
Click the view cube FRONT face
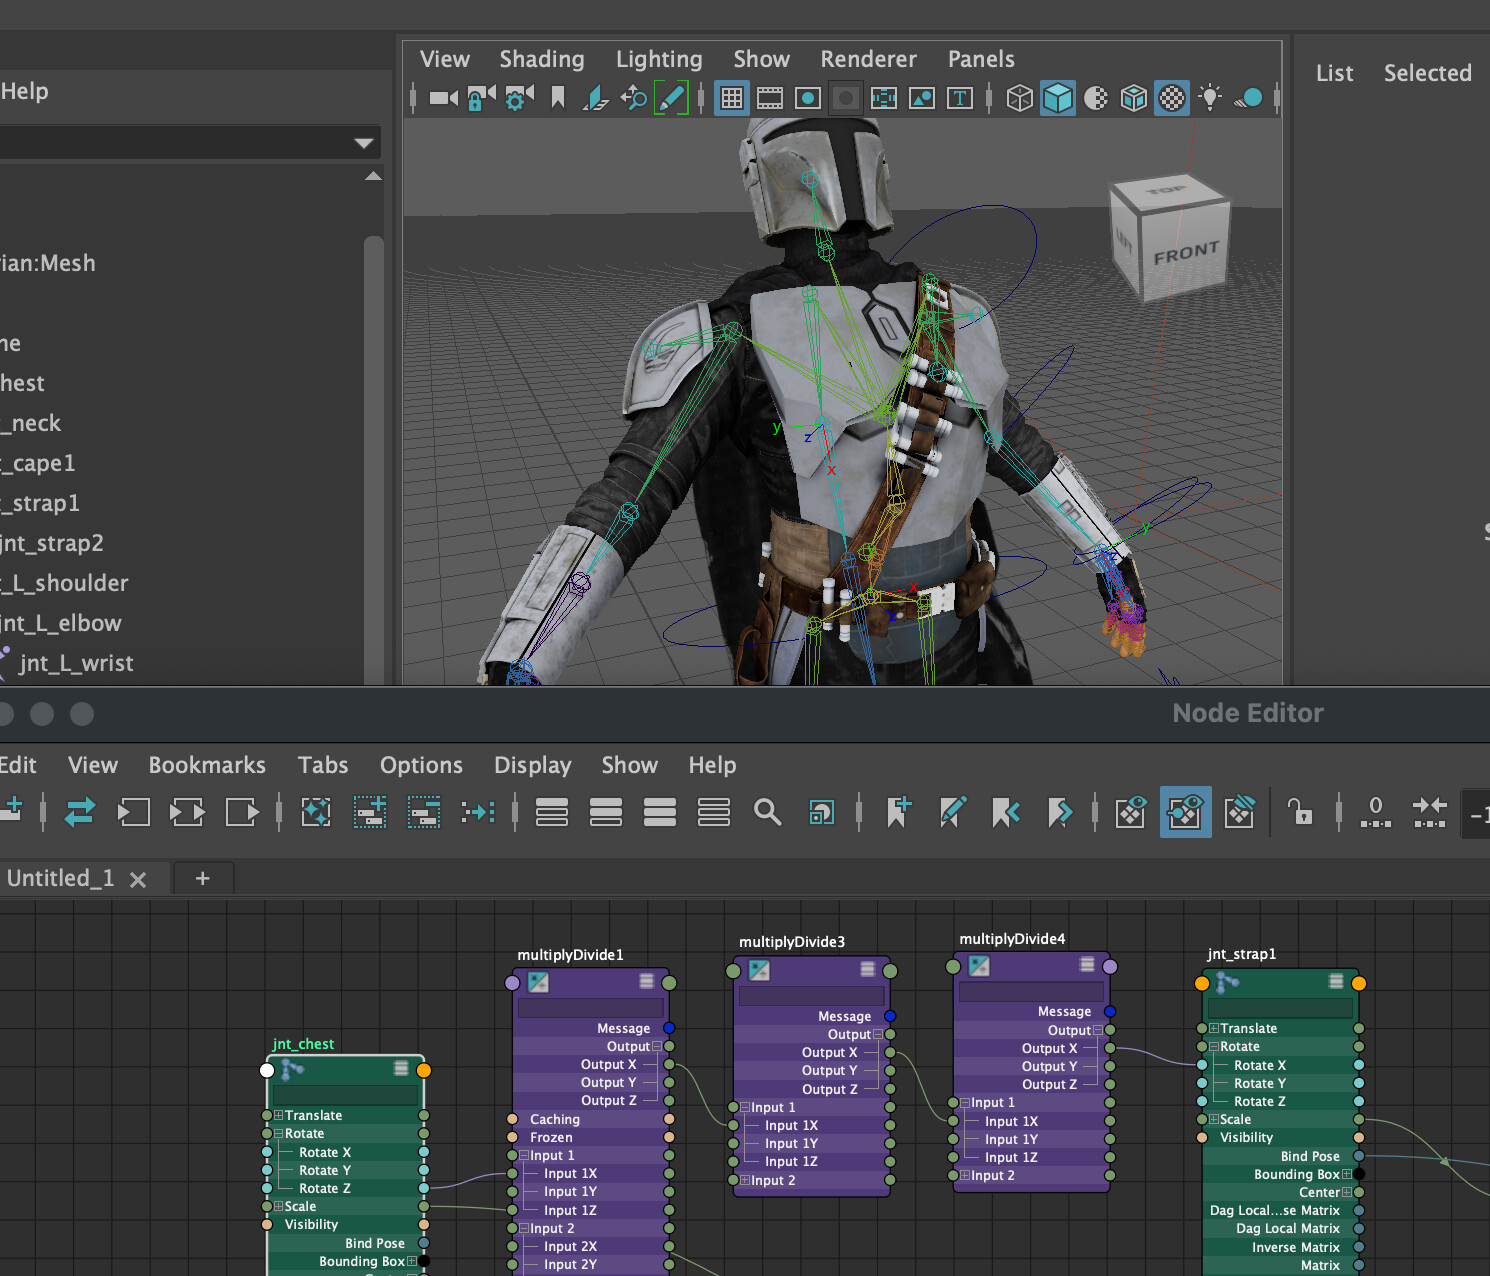(1186, 252)
